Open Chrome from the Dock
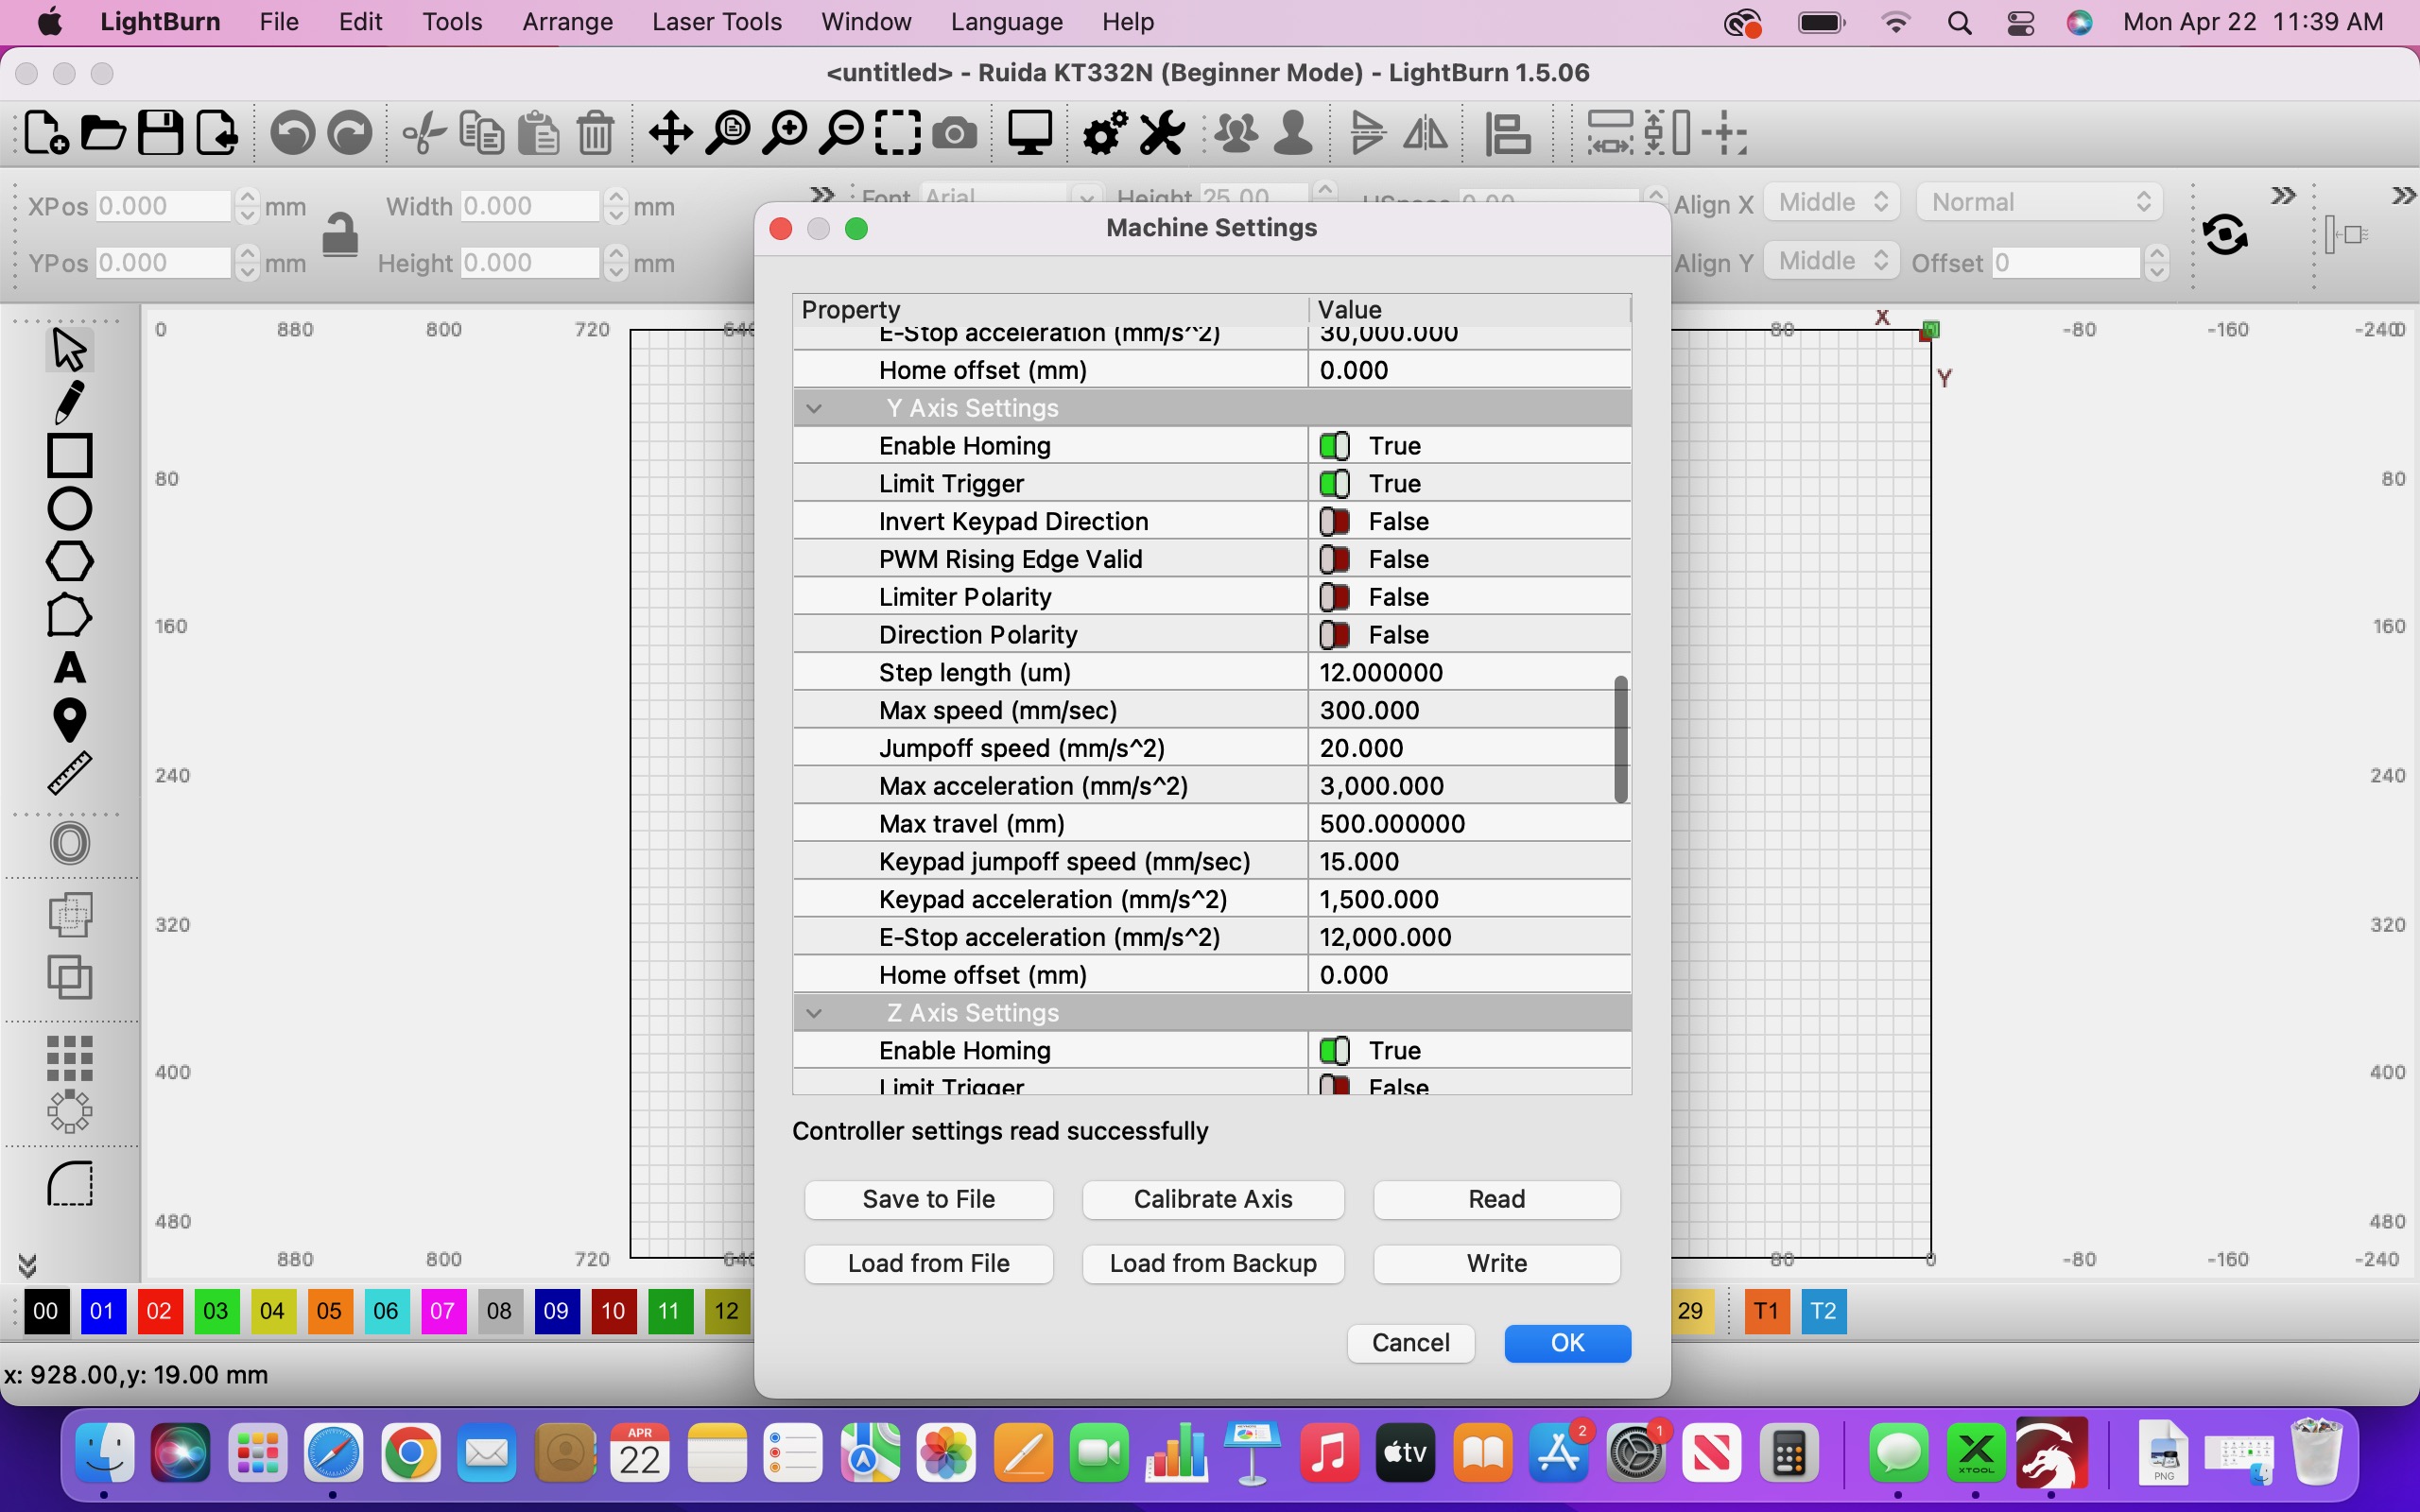2420x1512 pixels. [410, 1453]
